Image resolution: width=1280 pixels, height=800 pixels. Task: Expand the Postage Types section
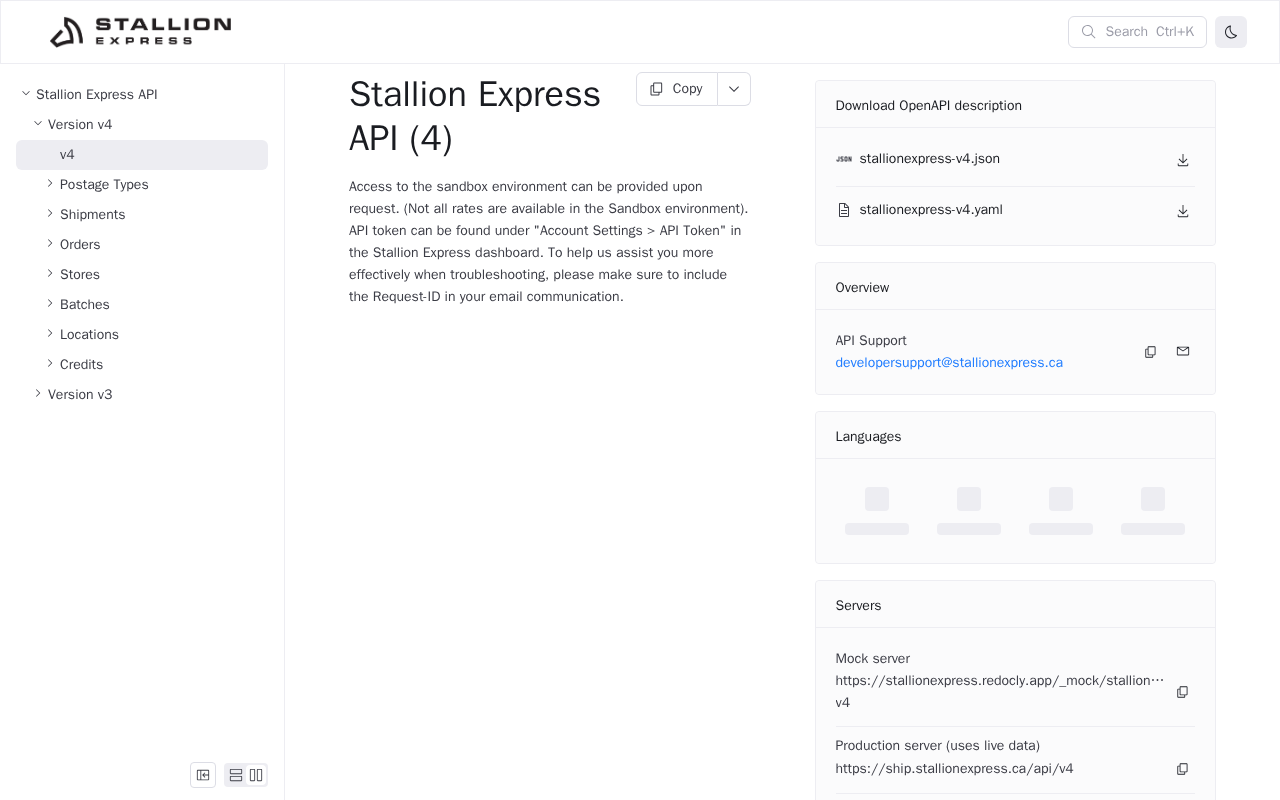(x=104, y=185)
